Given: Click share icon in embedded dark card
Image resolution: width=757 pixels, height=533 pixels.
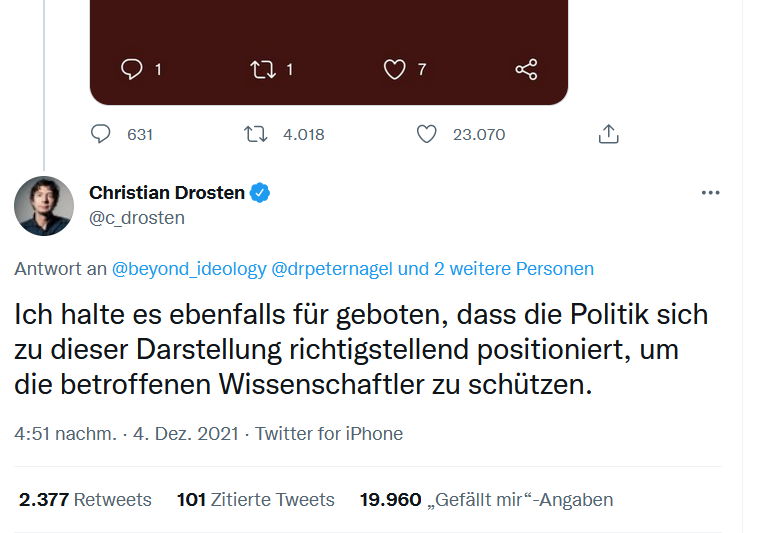Looking at the screenshot, I should pyautogui.click(x=526, y=69).
